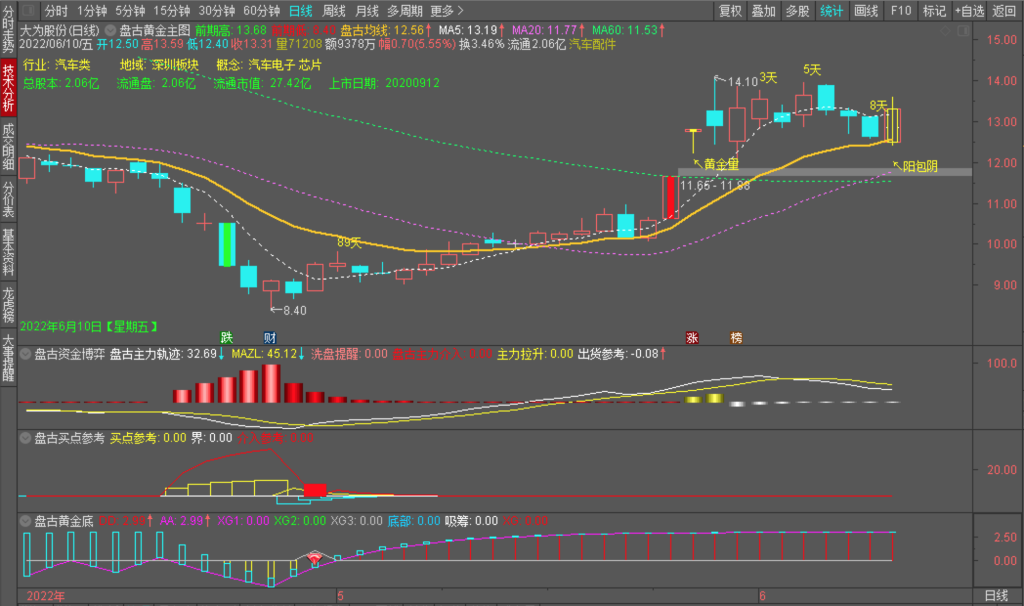Screen dimensions: 1024x606
Task: Click the settings icon left of 分时
Action: [29, 11]
